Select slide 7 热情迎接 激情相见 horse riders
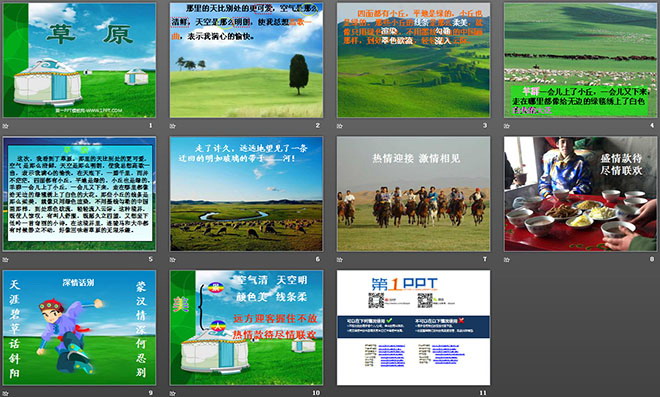This screenshot has width=660, height=397. point(413,194)
